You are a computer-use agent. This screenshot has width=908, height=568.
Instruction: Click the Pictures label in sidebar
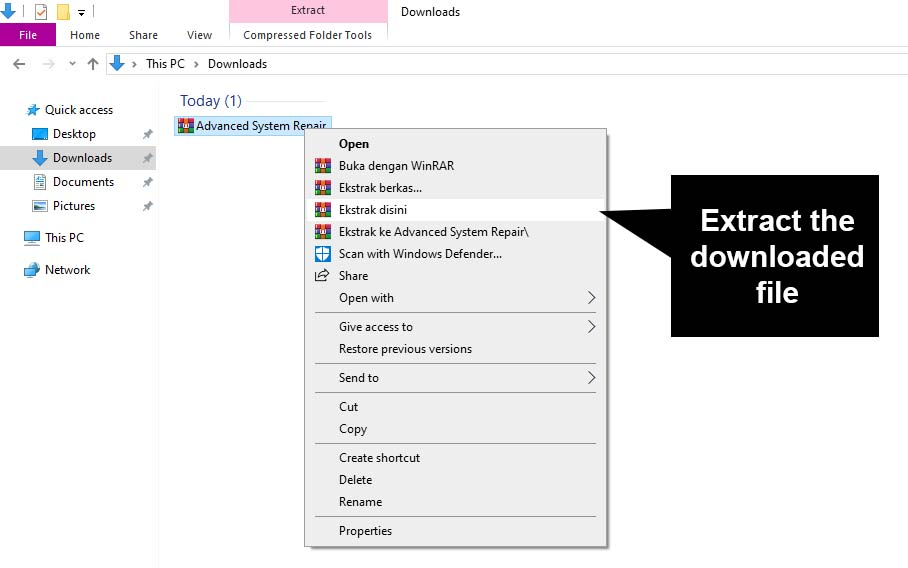74,206
